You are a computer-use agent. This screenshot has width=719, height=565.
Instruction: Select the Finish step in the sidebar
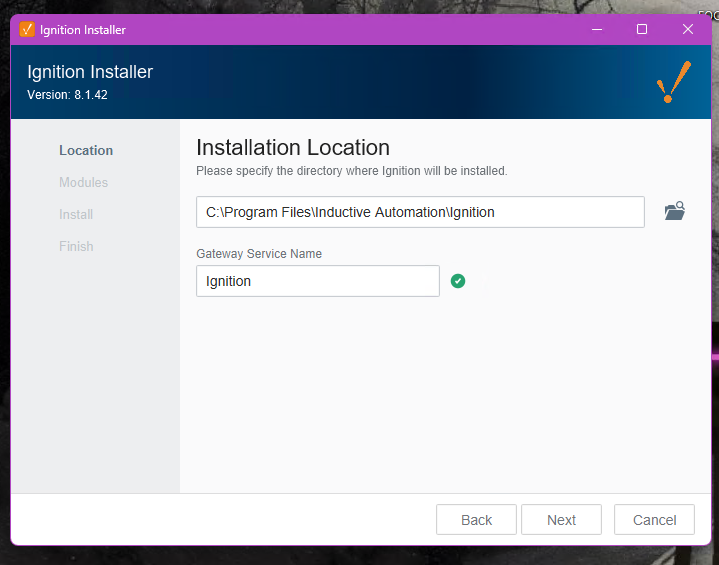coord(76,246)
